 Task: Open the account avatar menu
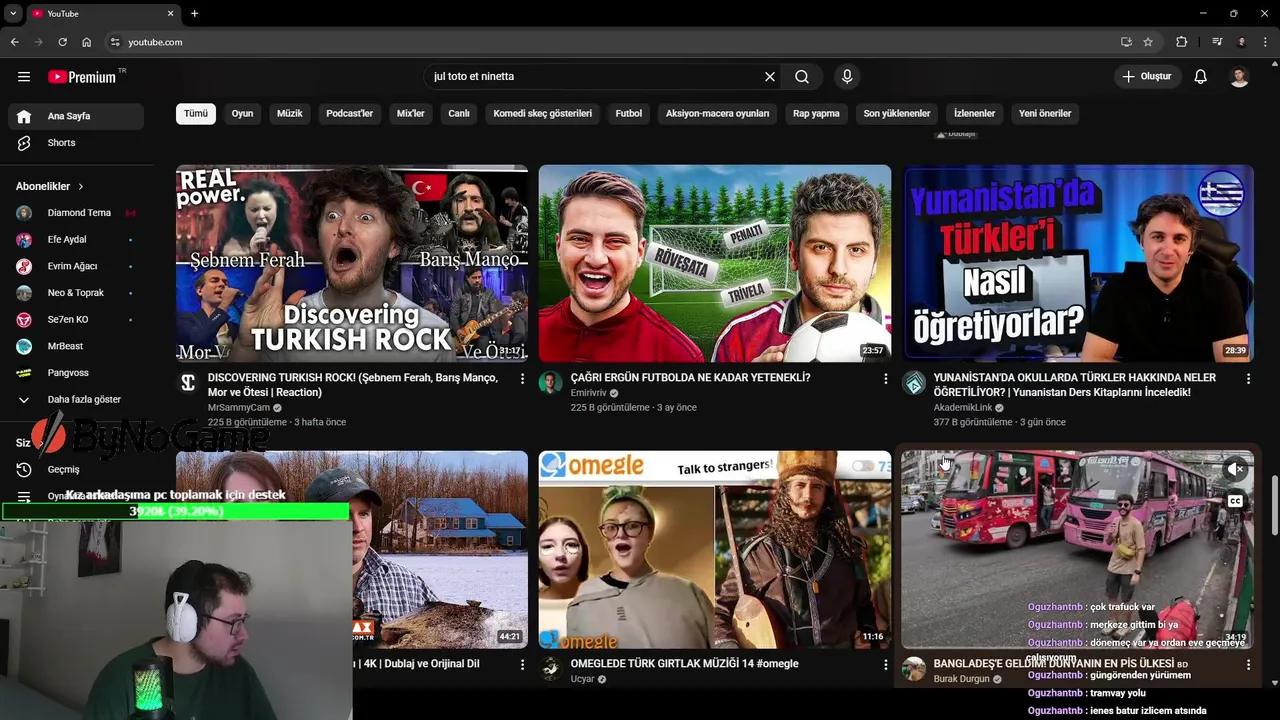[x=1239, y=77]
